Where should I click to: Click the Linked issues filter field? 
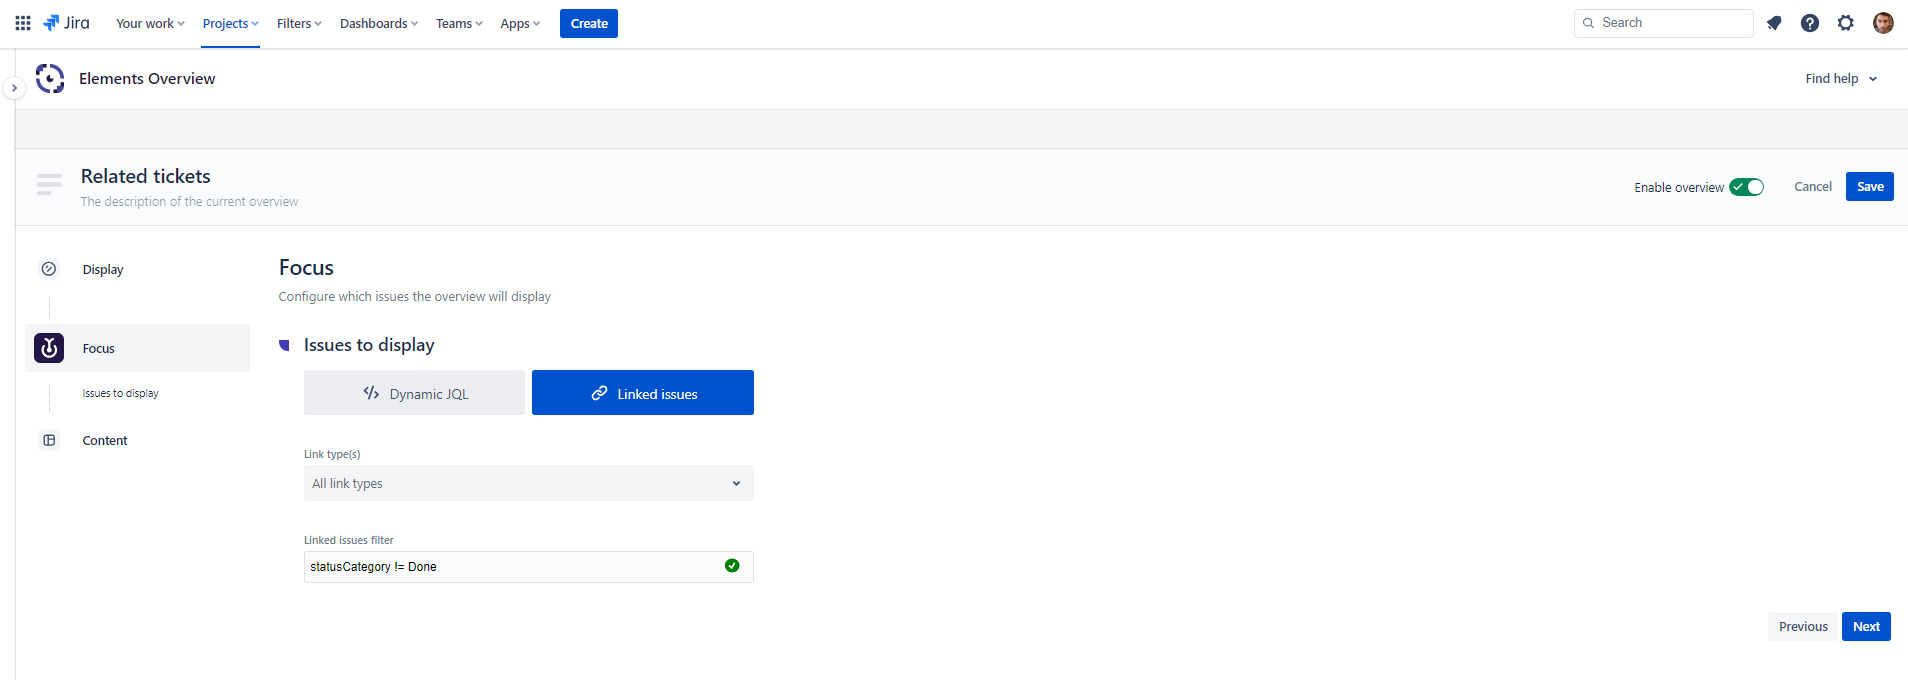click(510, 567)
